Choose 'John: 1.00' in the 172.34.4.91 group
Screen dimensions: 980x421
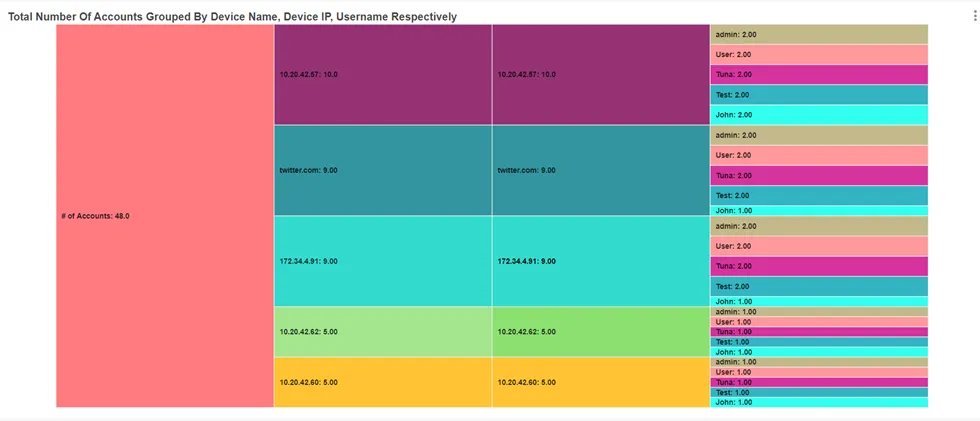pos(819,301)
